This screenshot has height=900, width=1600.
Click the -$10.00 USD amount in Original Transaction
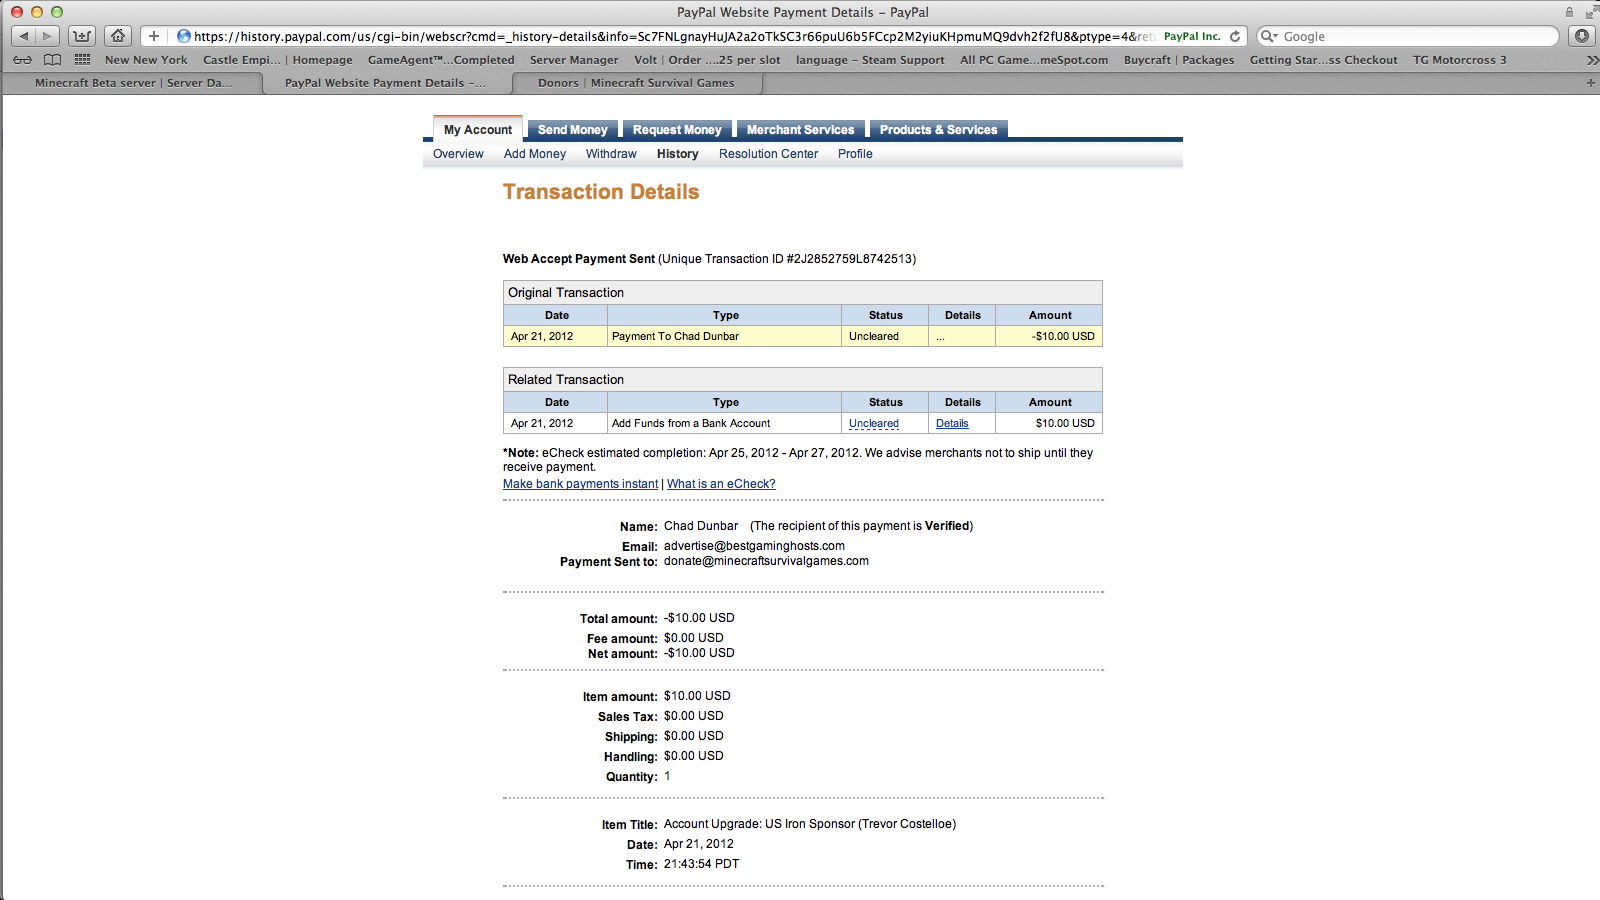[x=1063, y=337]
